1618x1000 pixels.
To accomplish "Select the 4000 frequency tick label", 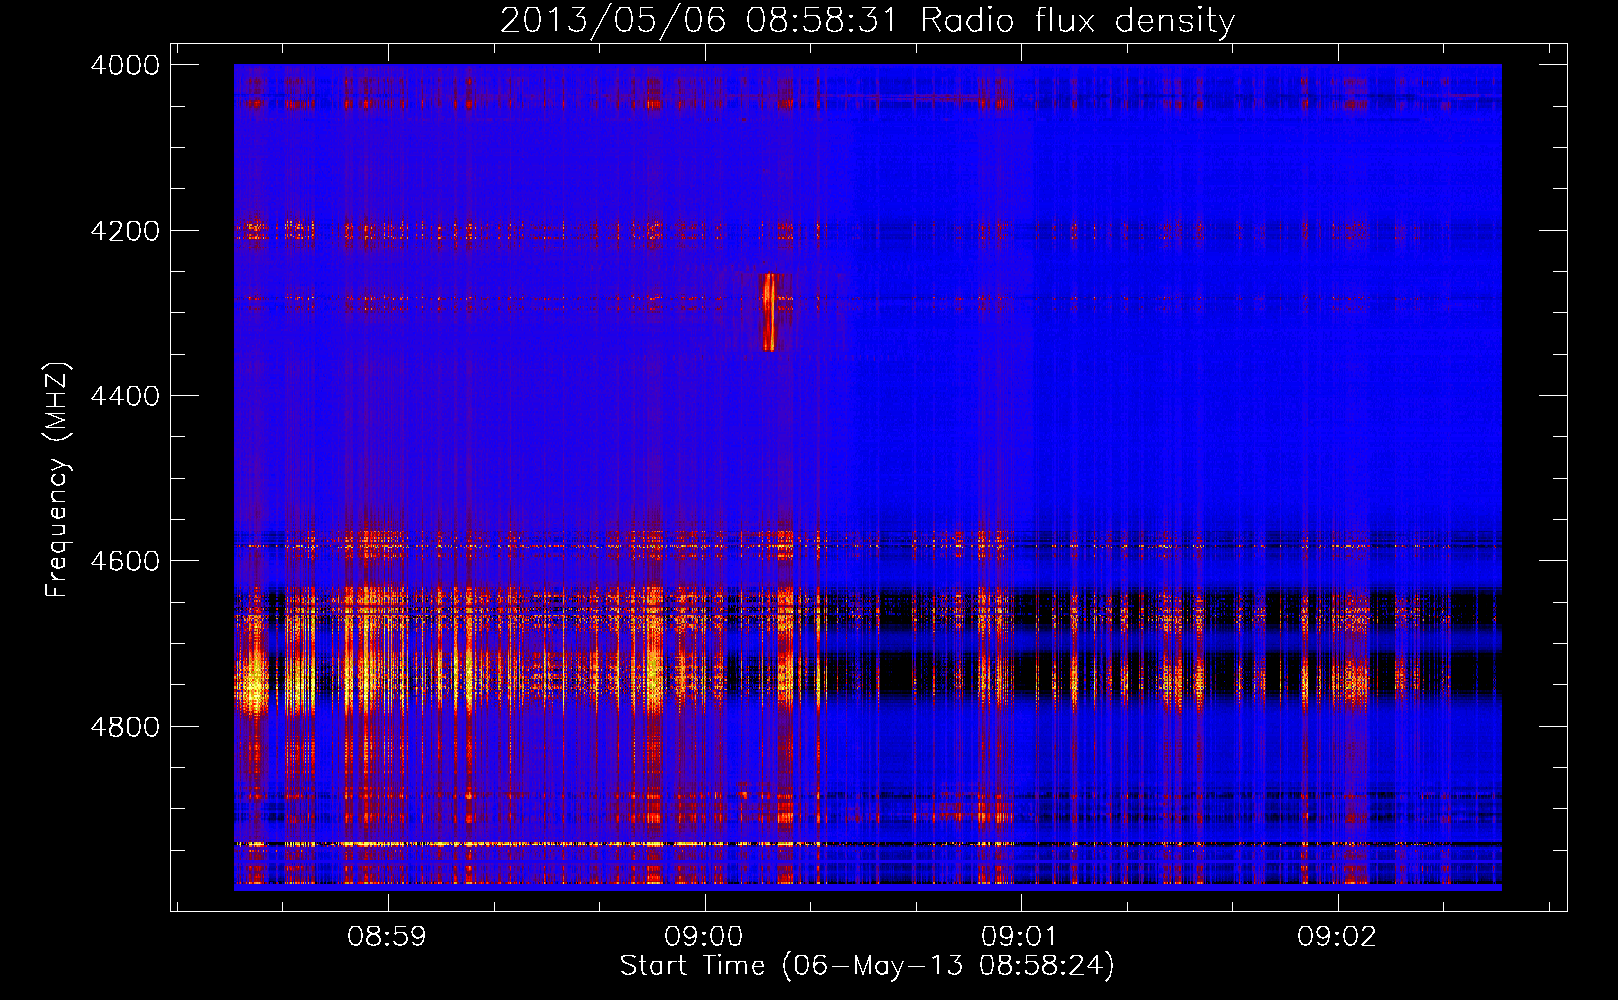I will 124,65.
